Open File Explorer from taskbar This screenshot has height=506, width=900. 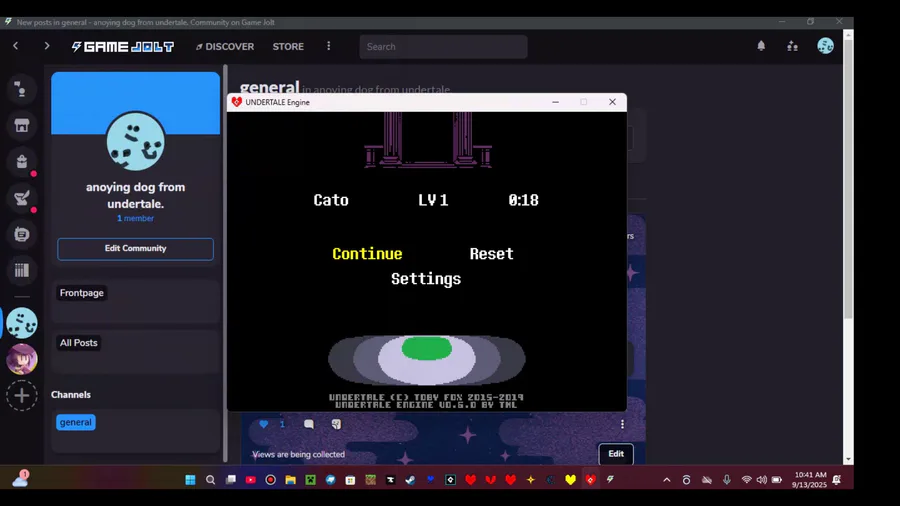coord(290,480)
